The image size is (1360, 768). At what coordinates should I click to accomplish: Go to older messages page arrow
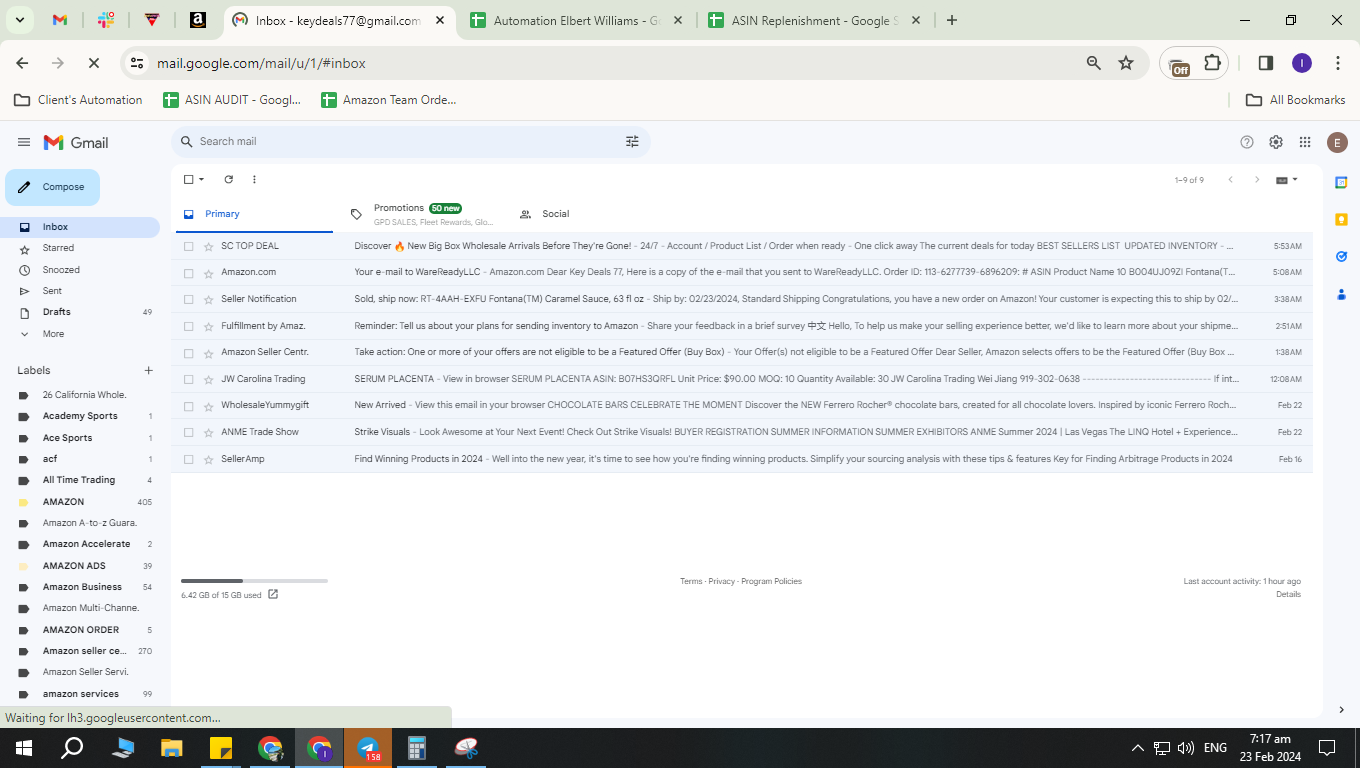click(1257, 180)
